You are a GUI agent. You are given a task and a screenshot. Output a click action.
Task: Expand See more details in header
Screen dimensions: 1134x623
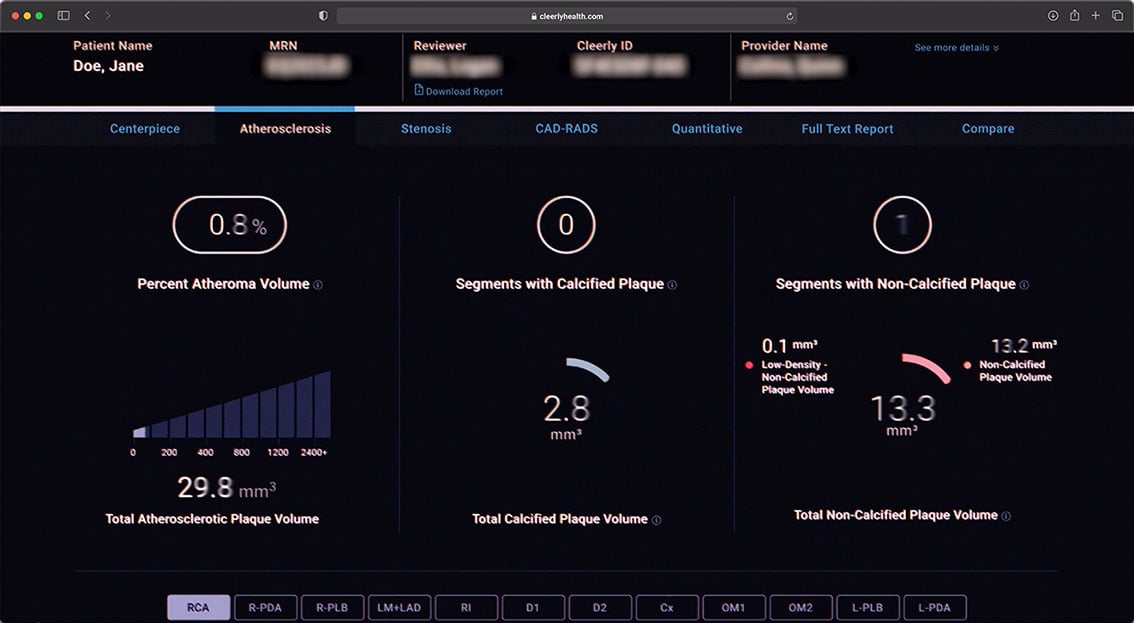tap(956, 48)
